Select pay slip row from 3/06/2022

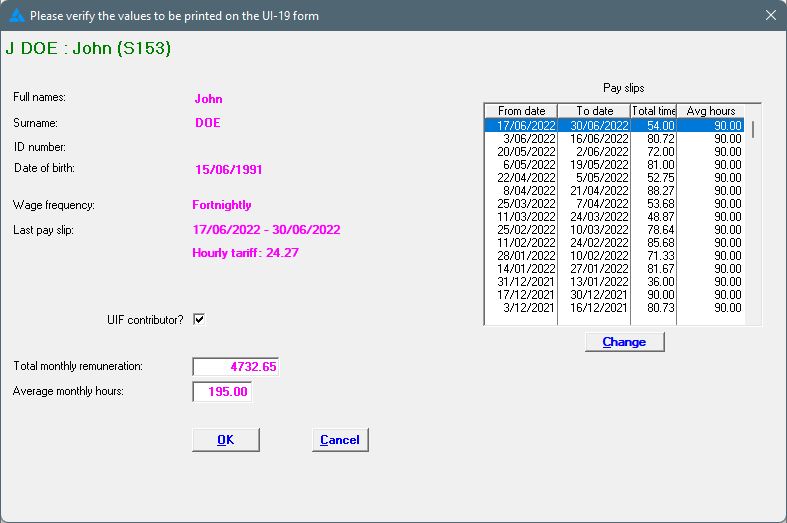point(614,139)
